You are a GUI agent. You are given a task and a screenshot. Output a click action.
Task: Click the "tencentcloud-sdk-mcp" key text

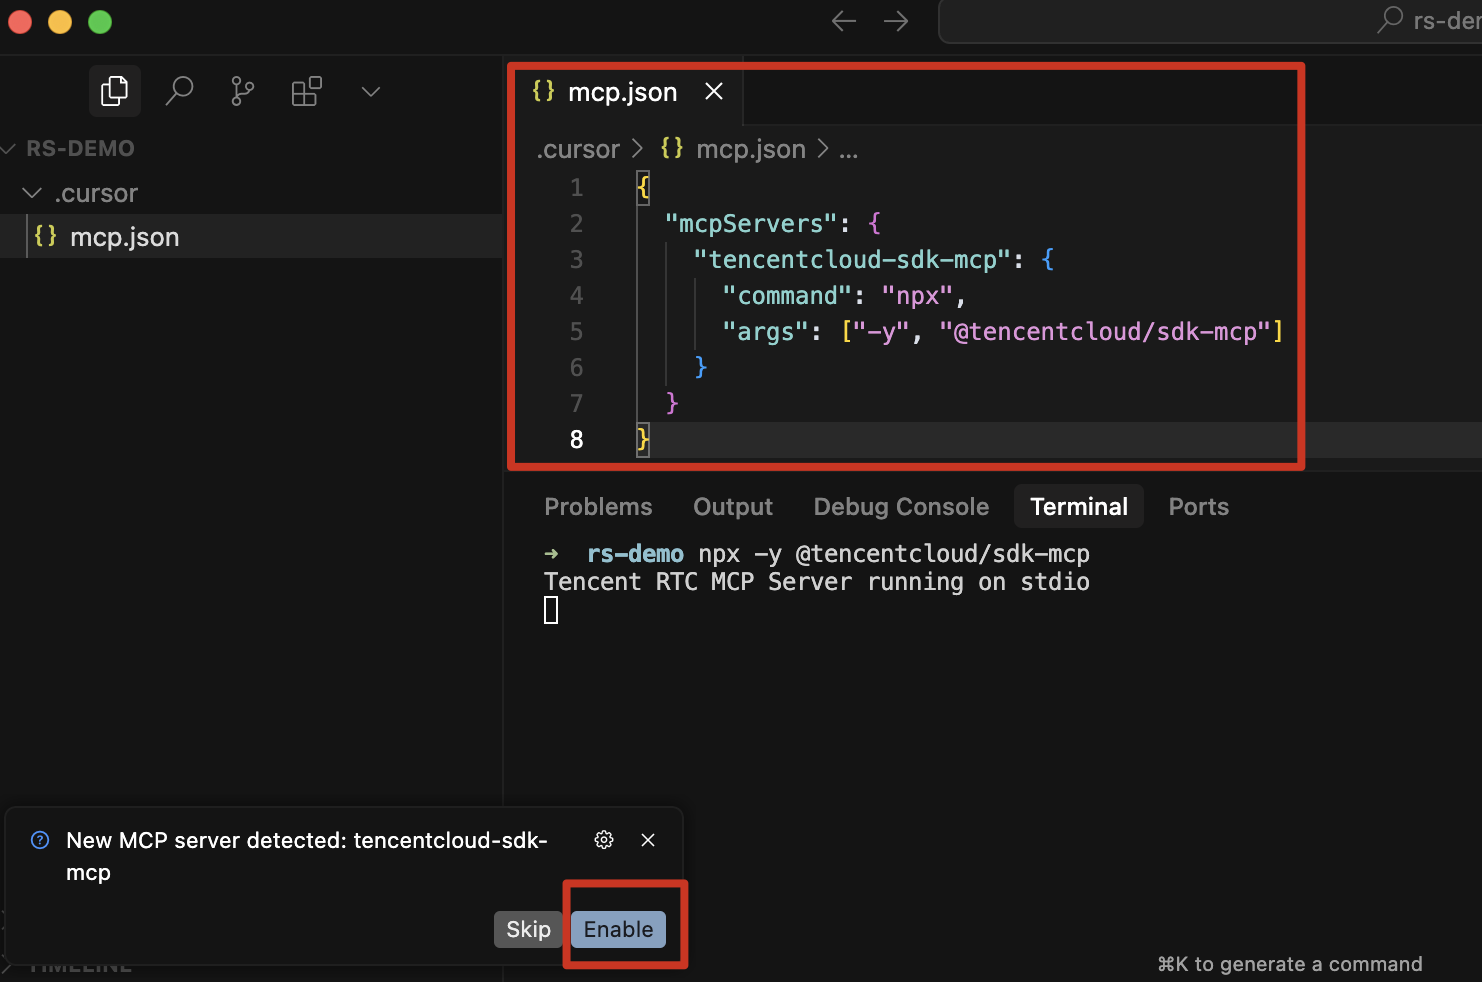853,260
